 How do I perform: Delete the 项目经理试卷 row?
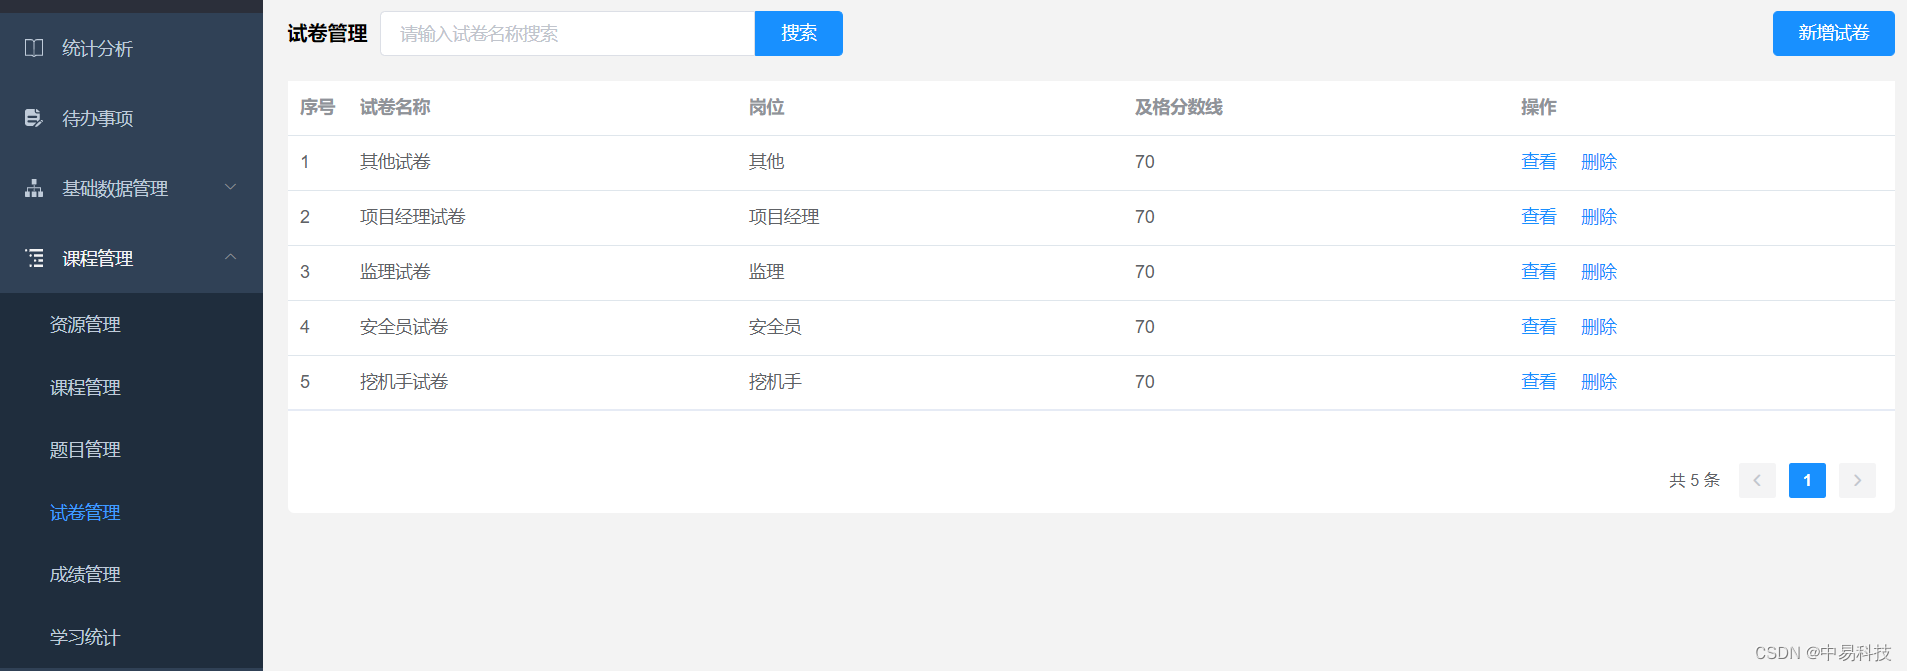(1599, 217)
